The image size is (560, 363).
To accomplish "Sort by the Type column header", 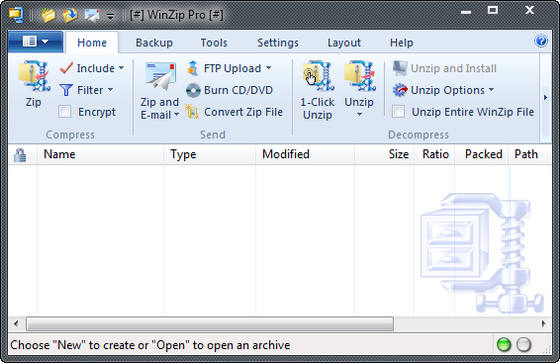I will pyautogui.click(x=209, y=154).
